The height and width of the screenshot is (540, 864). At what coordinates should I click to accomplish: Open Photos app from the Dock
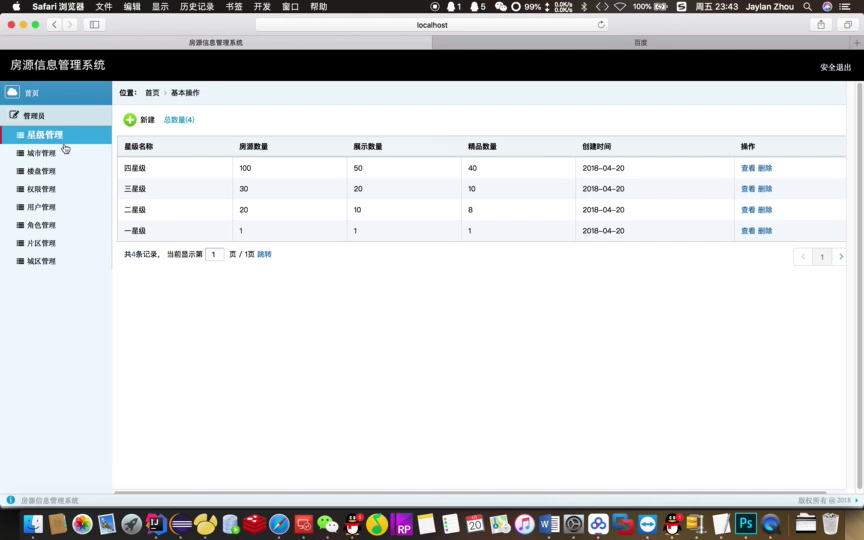point(82,524)
